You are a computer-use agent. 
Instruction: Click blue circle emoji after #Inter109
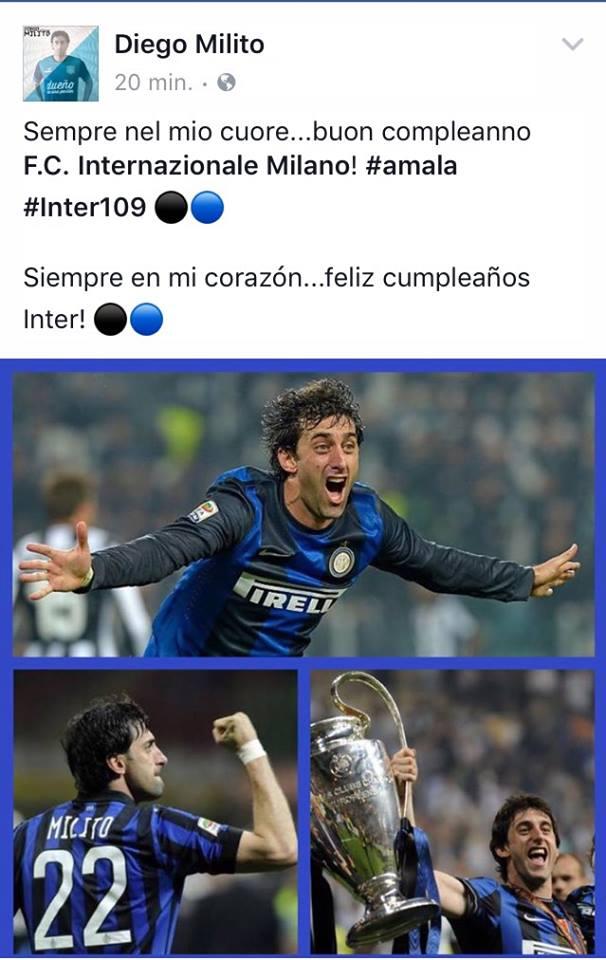[x=207, y=207]
